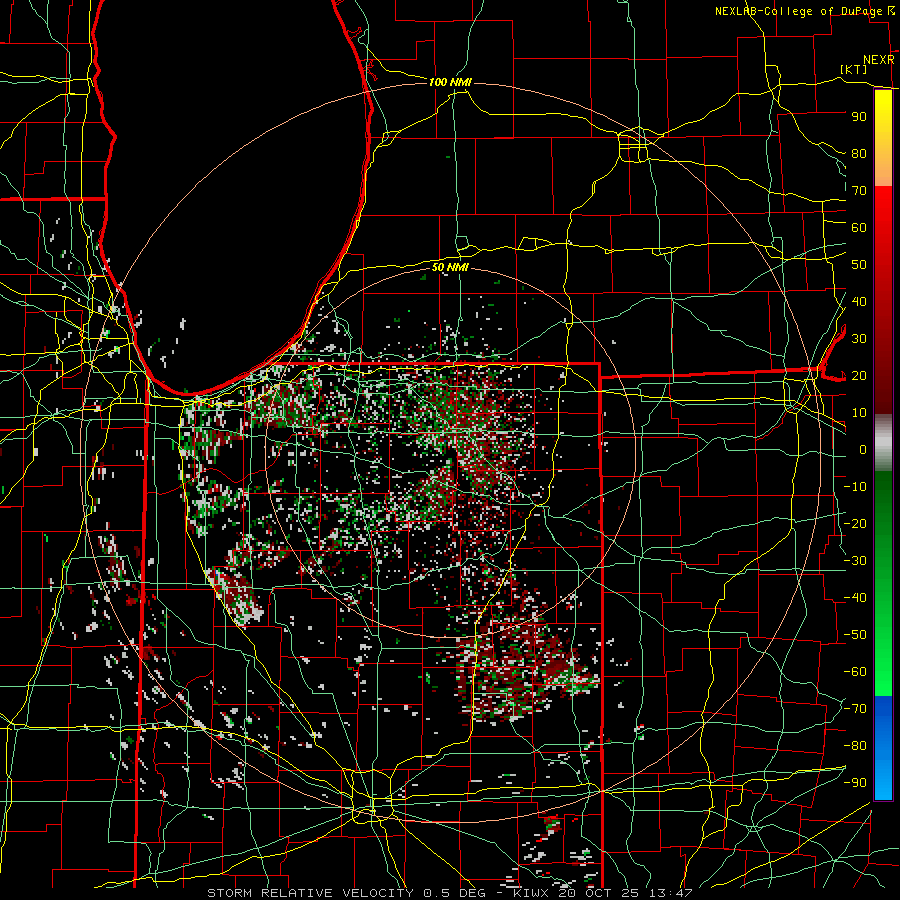Click the positive 40 scale value
Screen dimensions: 900x900
859,301
